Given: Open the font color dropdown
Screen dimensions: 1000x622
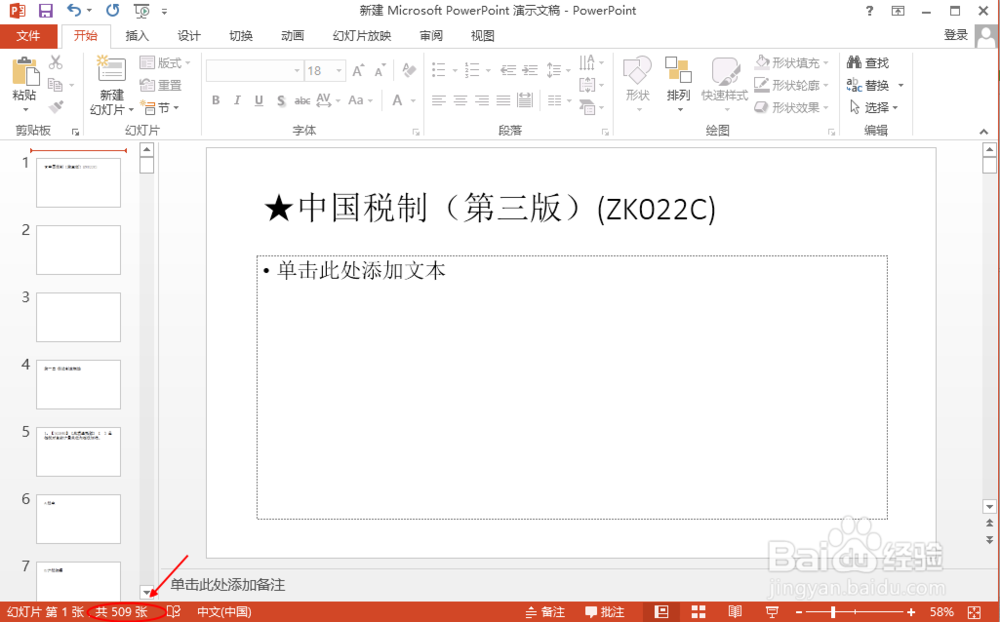Looking at the screenshot, I should click(413, 100).
